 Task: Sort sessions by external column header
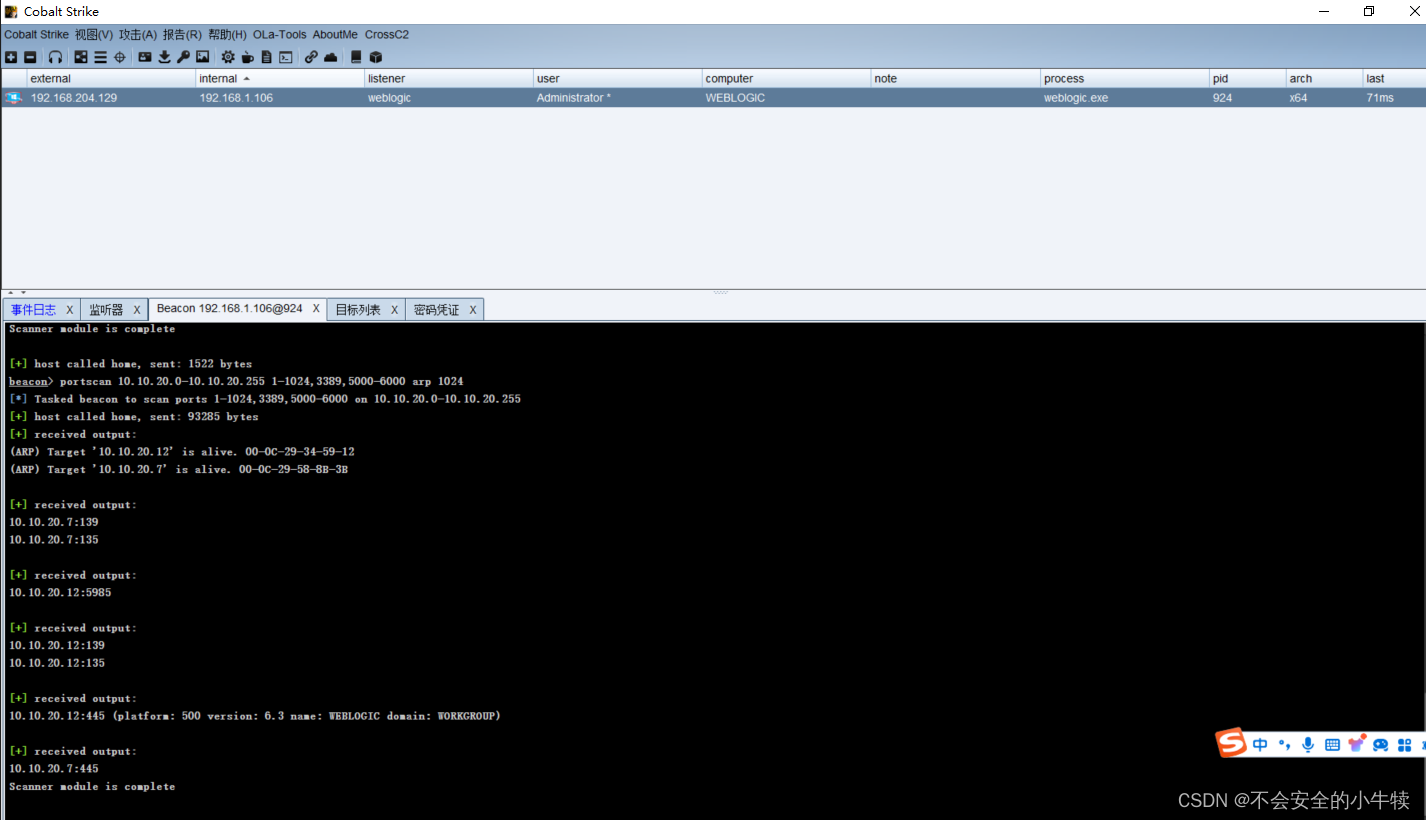pyautogui.click(x=111, y=78)
